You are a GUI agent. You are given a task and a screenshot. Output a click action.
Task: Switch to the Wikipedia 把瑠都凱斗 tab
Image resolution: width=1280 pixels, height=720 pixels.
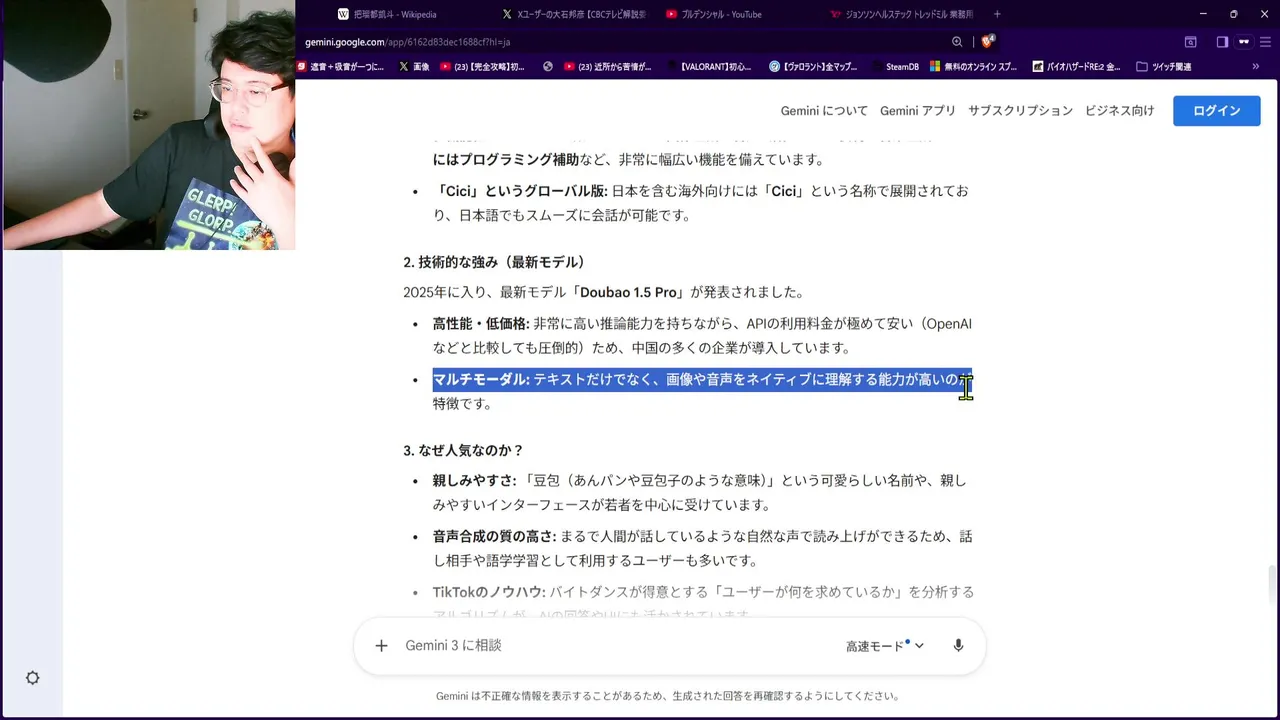(388, 14)
